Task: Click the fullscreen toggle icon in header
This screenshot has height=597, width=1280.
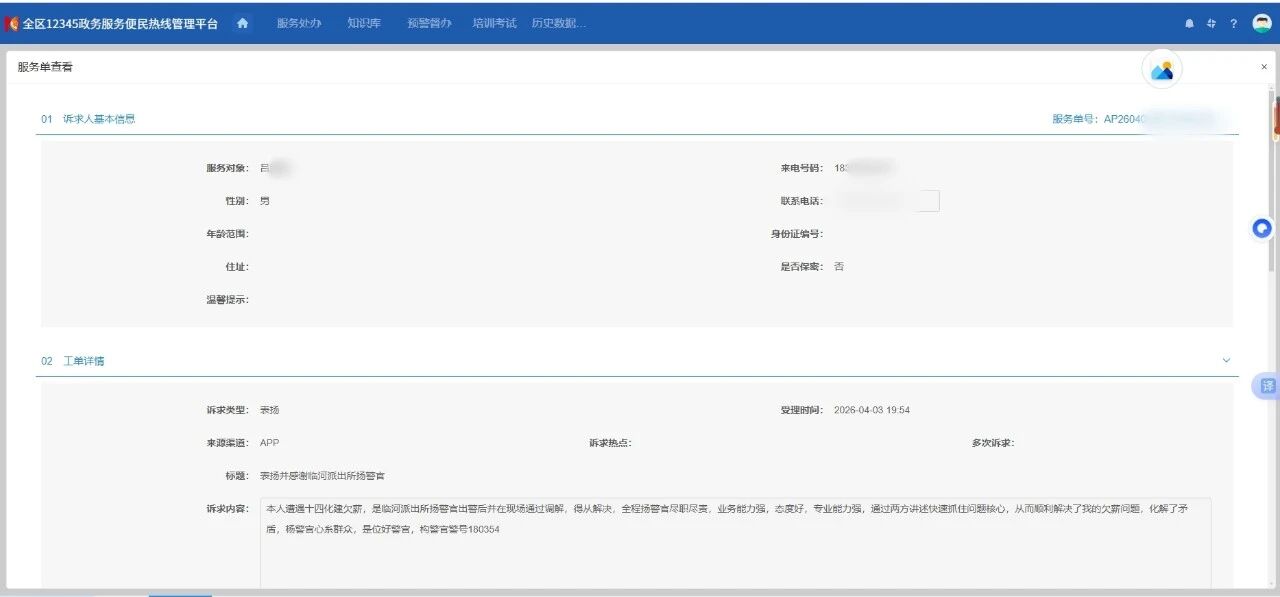Action: coord(1211,24)
